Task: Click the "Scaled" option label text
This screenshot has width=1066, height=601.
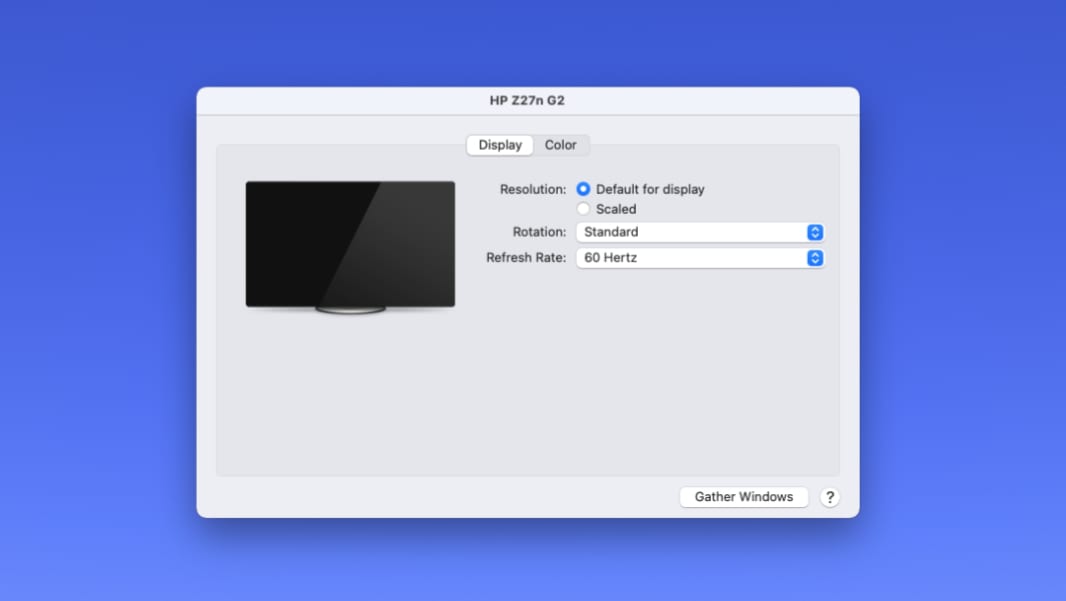Action: pos(616,209)
